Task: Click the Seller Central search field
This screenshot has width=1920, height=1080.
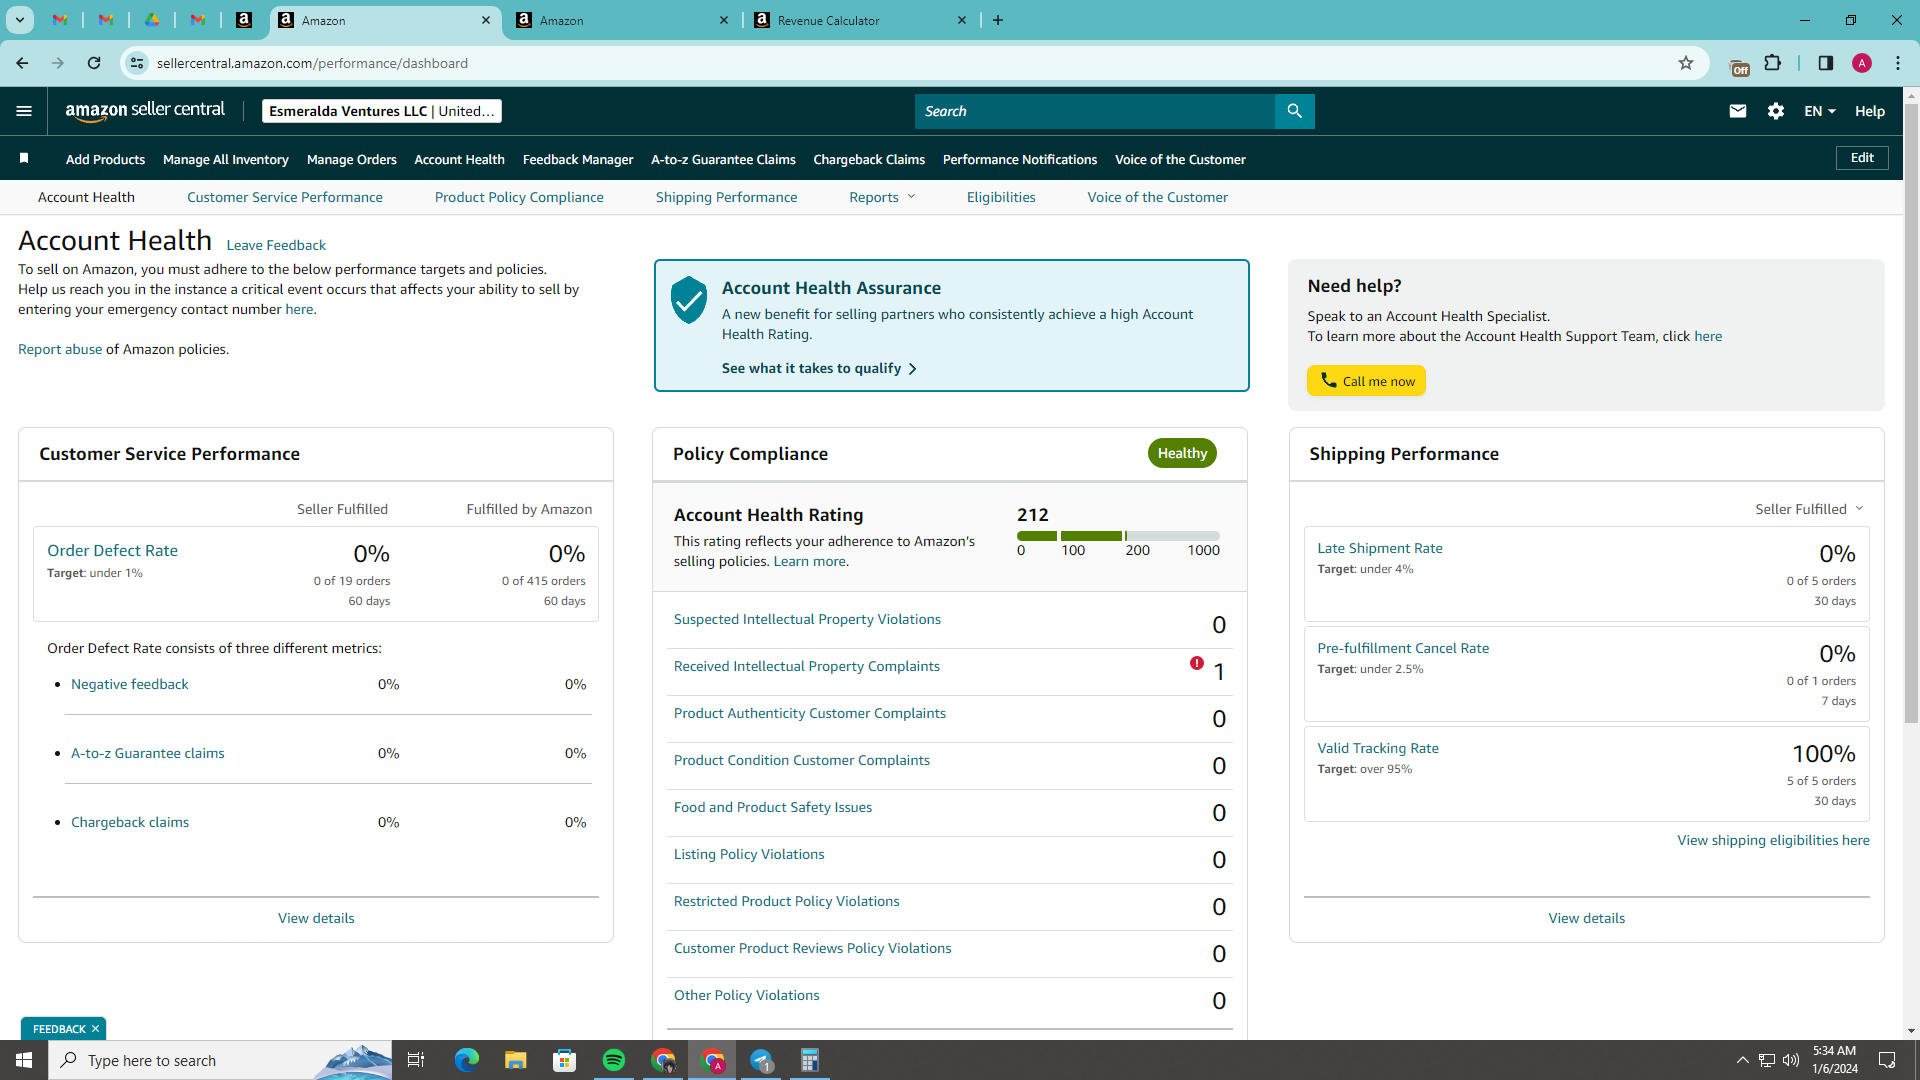Action: (1094, 111)
